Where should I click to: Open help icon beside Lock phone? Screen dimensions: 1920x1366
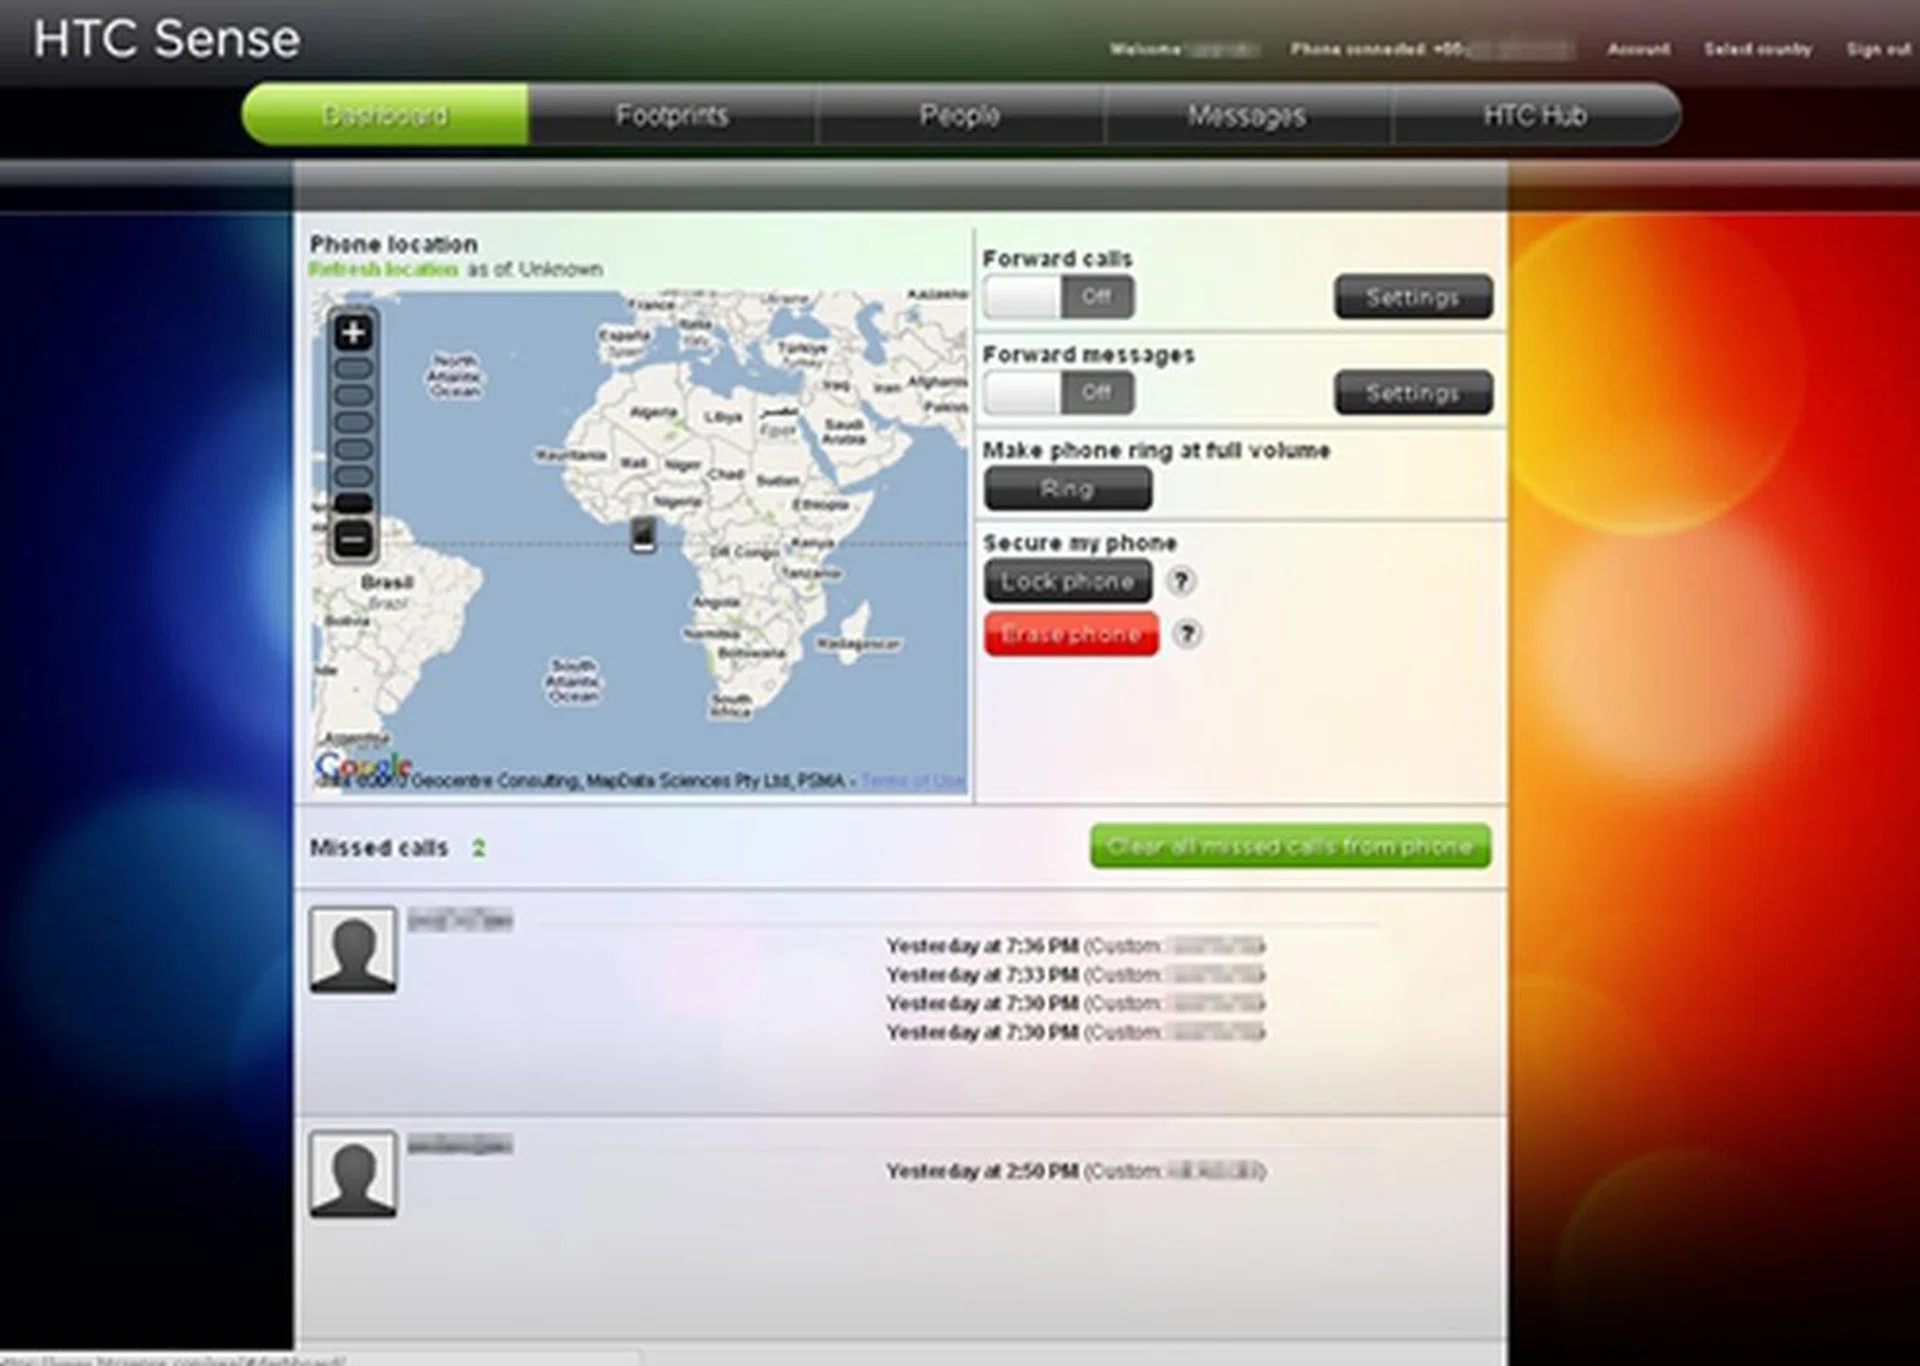(1181, 581)
